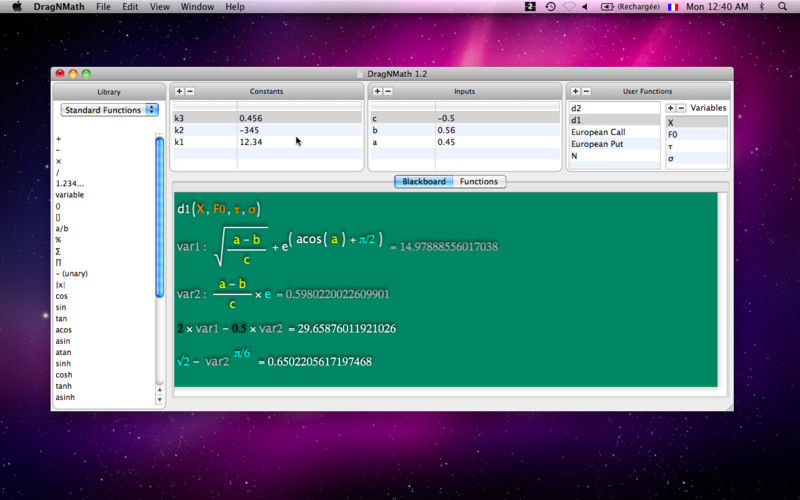The width and height of the screenshot is (800, 500).
Task: Select variable X in Variables list
Action: click(x=696, y=122)
